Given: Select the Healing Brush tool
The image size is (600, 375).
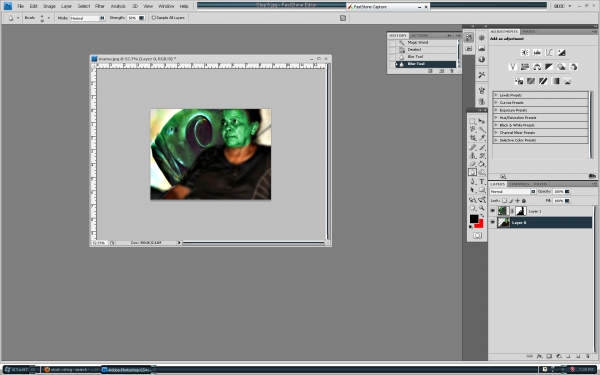Looking at the screenshot, I should tap(473, 147).
